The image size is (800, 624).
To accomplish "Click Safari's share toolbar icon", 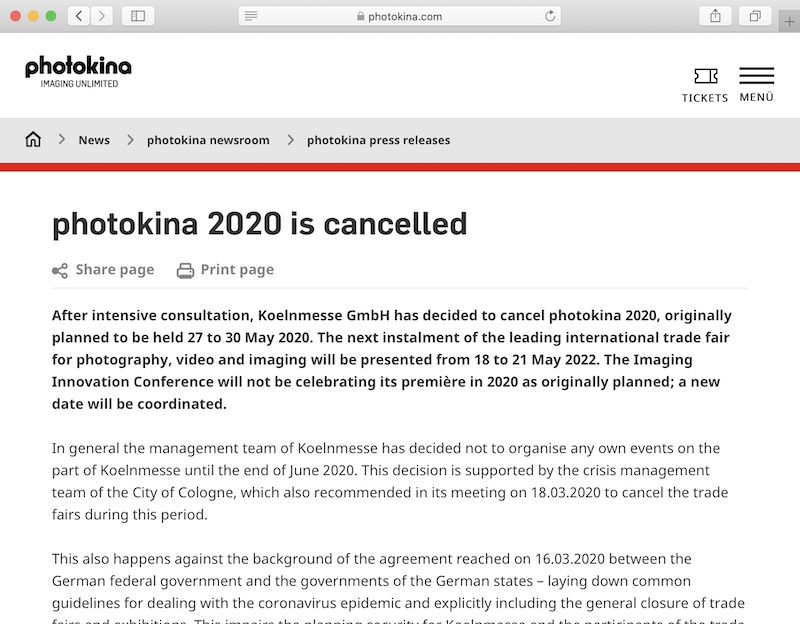I will (x=715, y=16).
